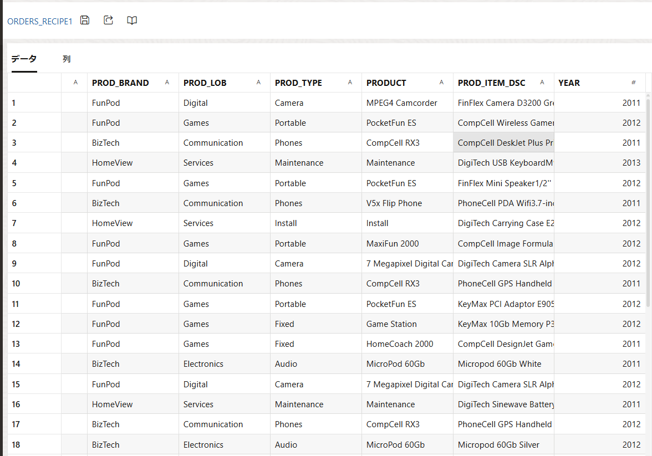
Task: Switch to the データ tab
Action: coord(24,59)
